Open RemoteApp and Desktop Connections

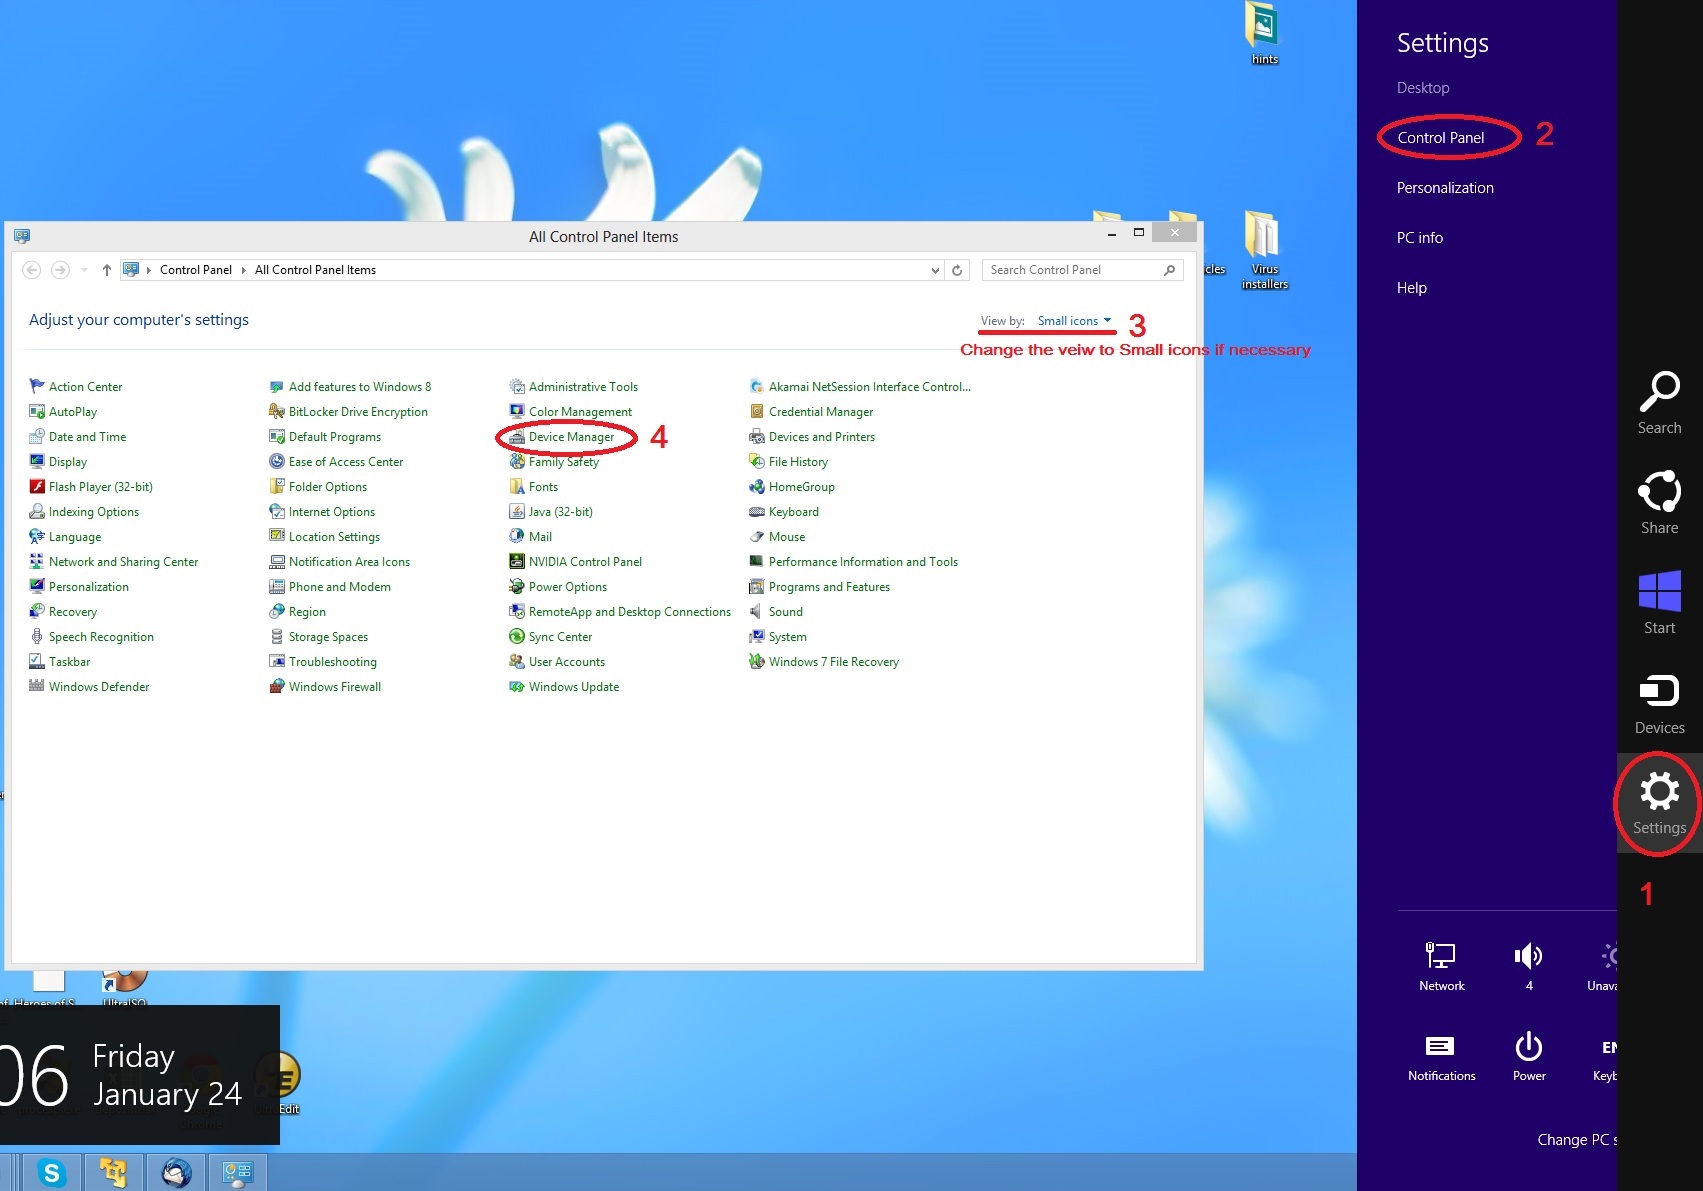(x=629, y=612)
